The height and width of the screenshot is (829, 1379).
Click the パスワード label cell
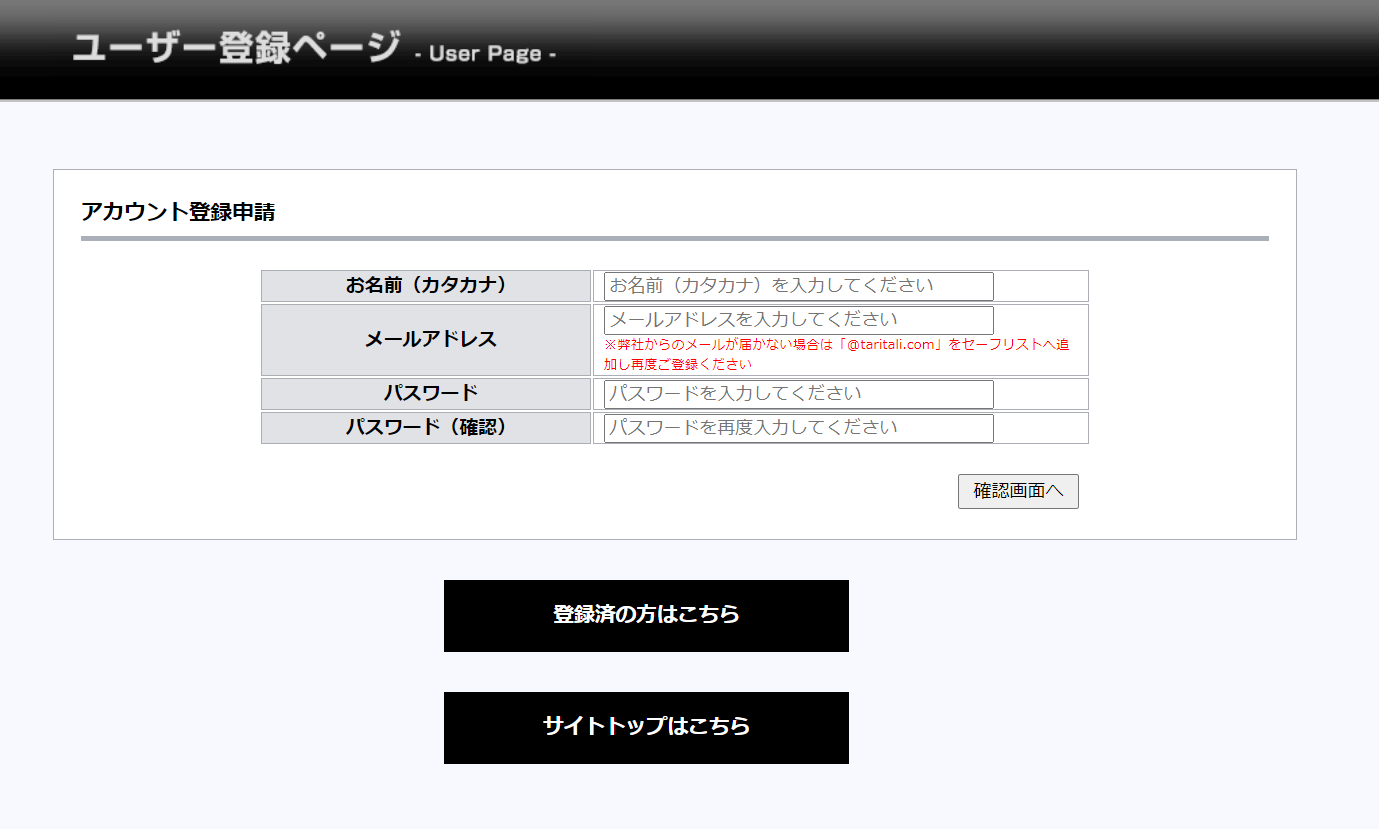tap(426, 394)
